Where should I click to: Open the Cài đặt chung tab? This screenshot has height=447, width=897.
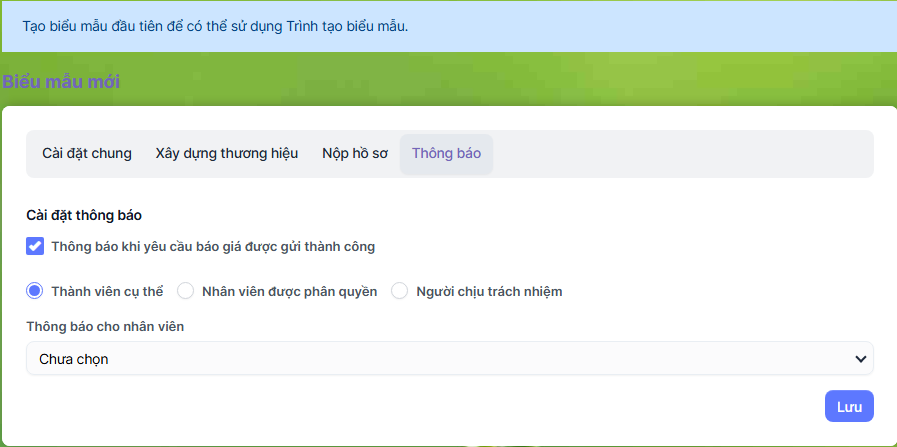[x=87, y=153]
